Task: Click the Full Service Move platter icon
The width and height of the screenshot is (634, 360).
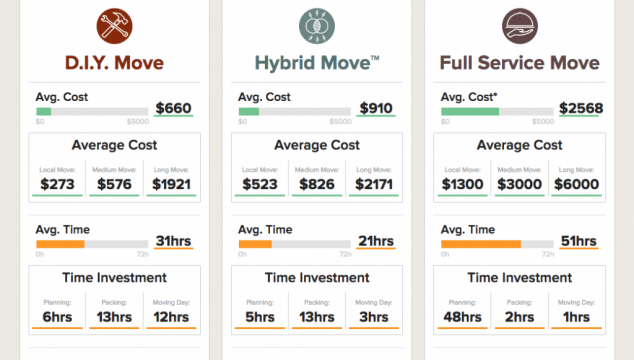Action: (x=520, y=26)
